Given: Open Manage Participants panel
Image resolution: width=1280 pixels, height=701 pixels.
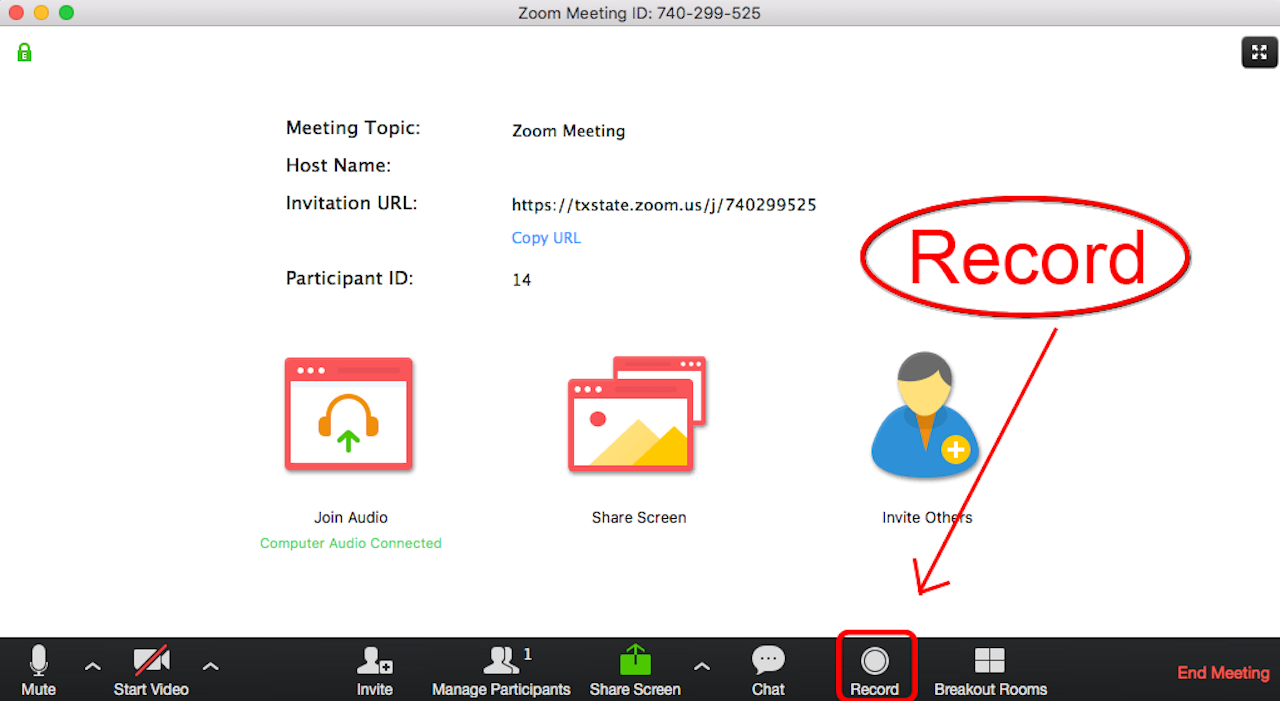Looking at the screenshot, I should pyautogui.click(x=501, y=669).
